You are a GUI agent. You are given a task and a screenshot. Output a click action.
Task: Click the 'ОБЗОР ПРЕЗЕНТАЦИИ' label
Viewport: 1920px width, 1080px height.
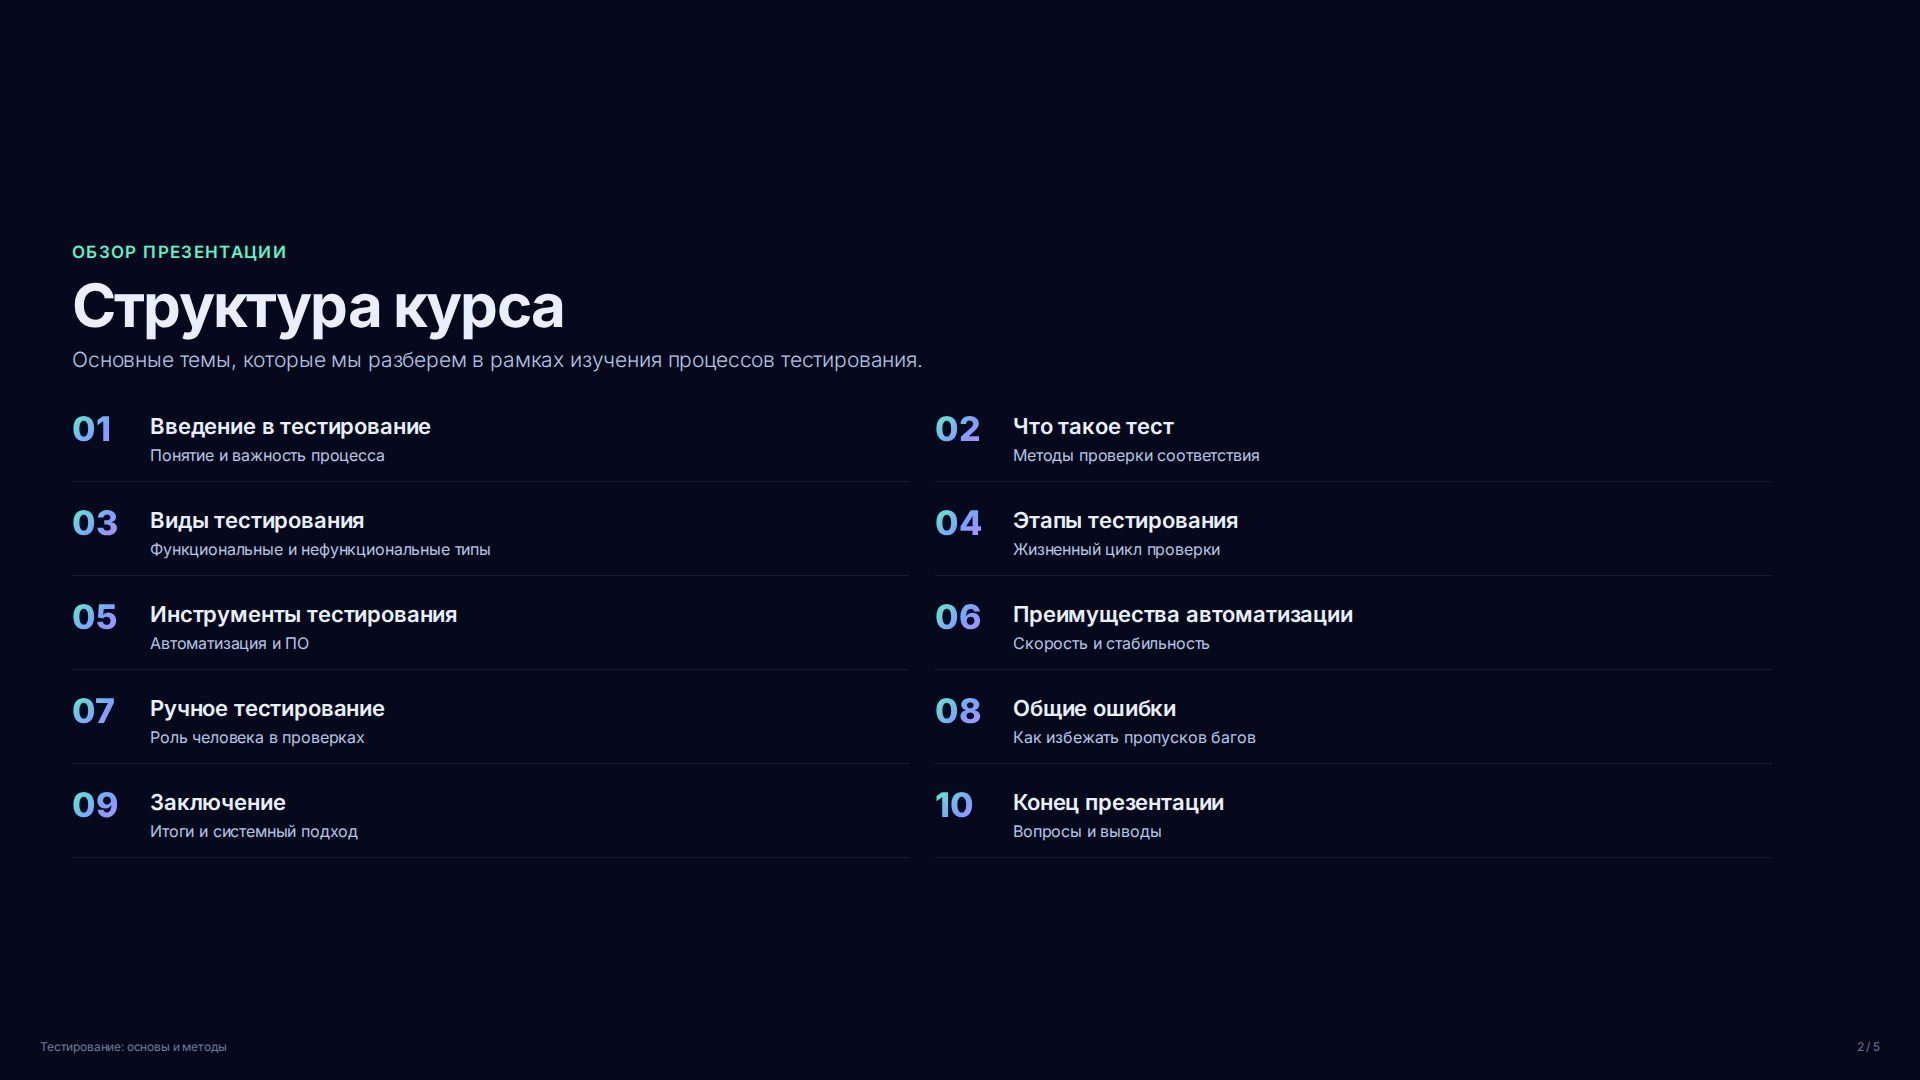[179, 252]
